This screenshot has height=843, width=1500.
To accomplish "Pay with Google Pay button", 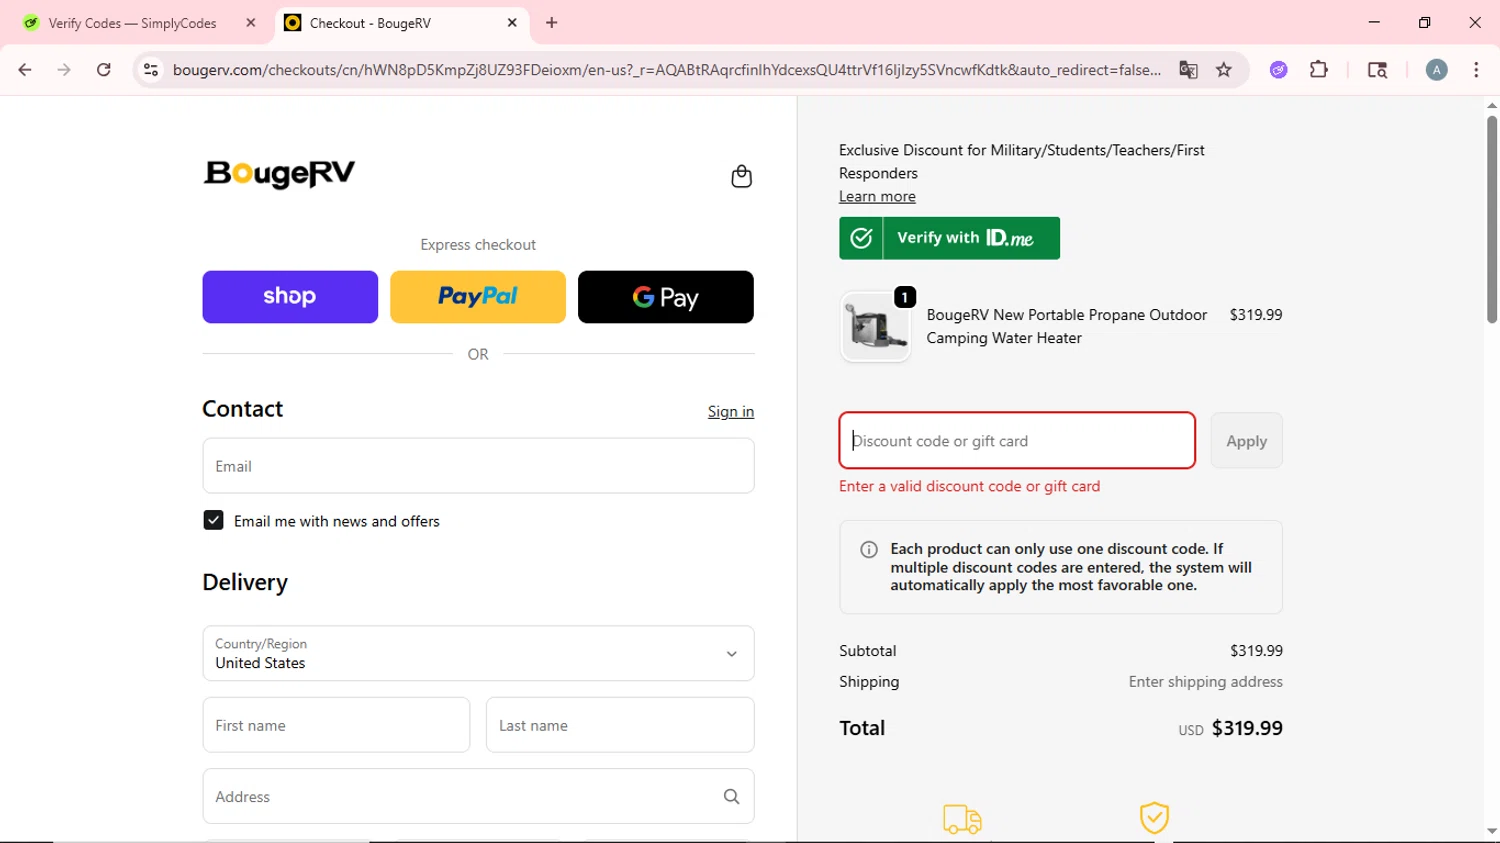I will (x=666, y=297).
